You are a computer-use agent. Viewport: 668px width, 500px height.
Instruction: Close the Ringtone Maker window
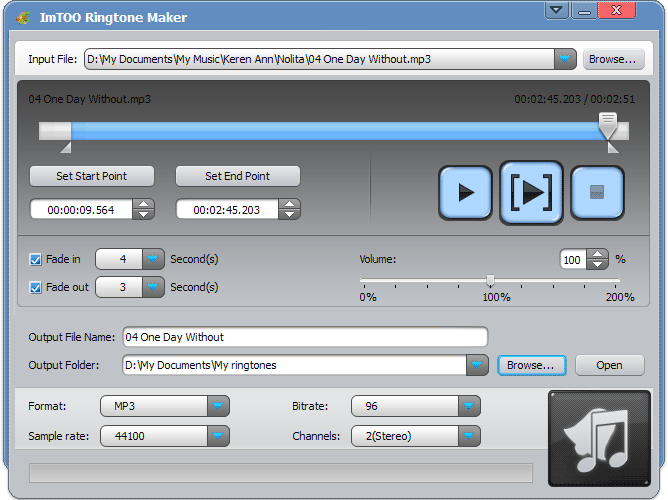coord(617,10)
